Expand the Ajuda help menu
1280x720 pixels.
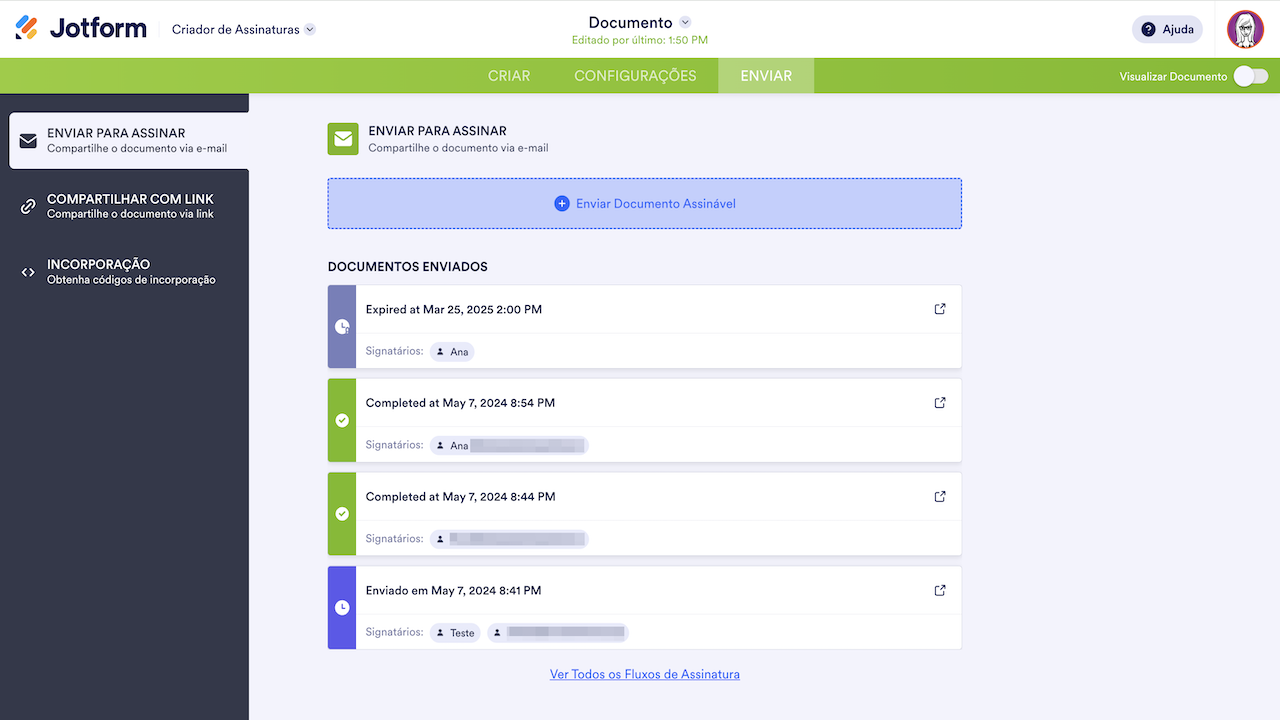click(1167, 29)
